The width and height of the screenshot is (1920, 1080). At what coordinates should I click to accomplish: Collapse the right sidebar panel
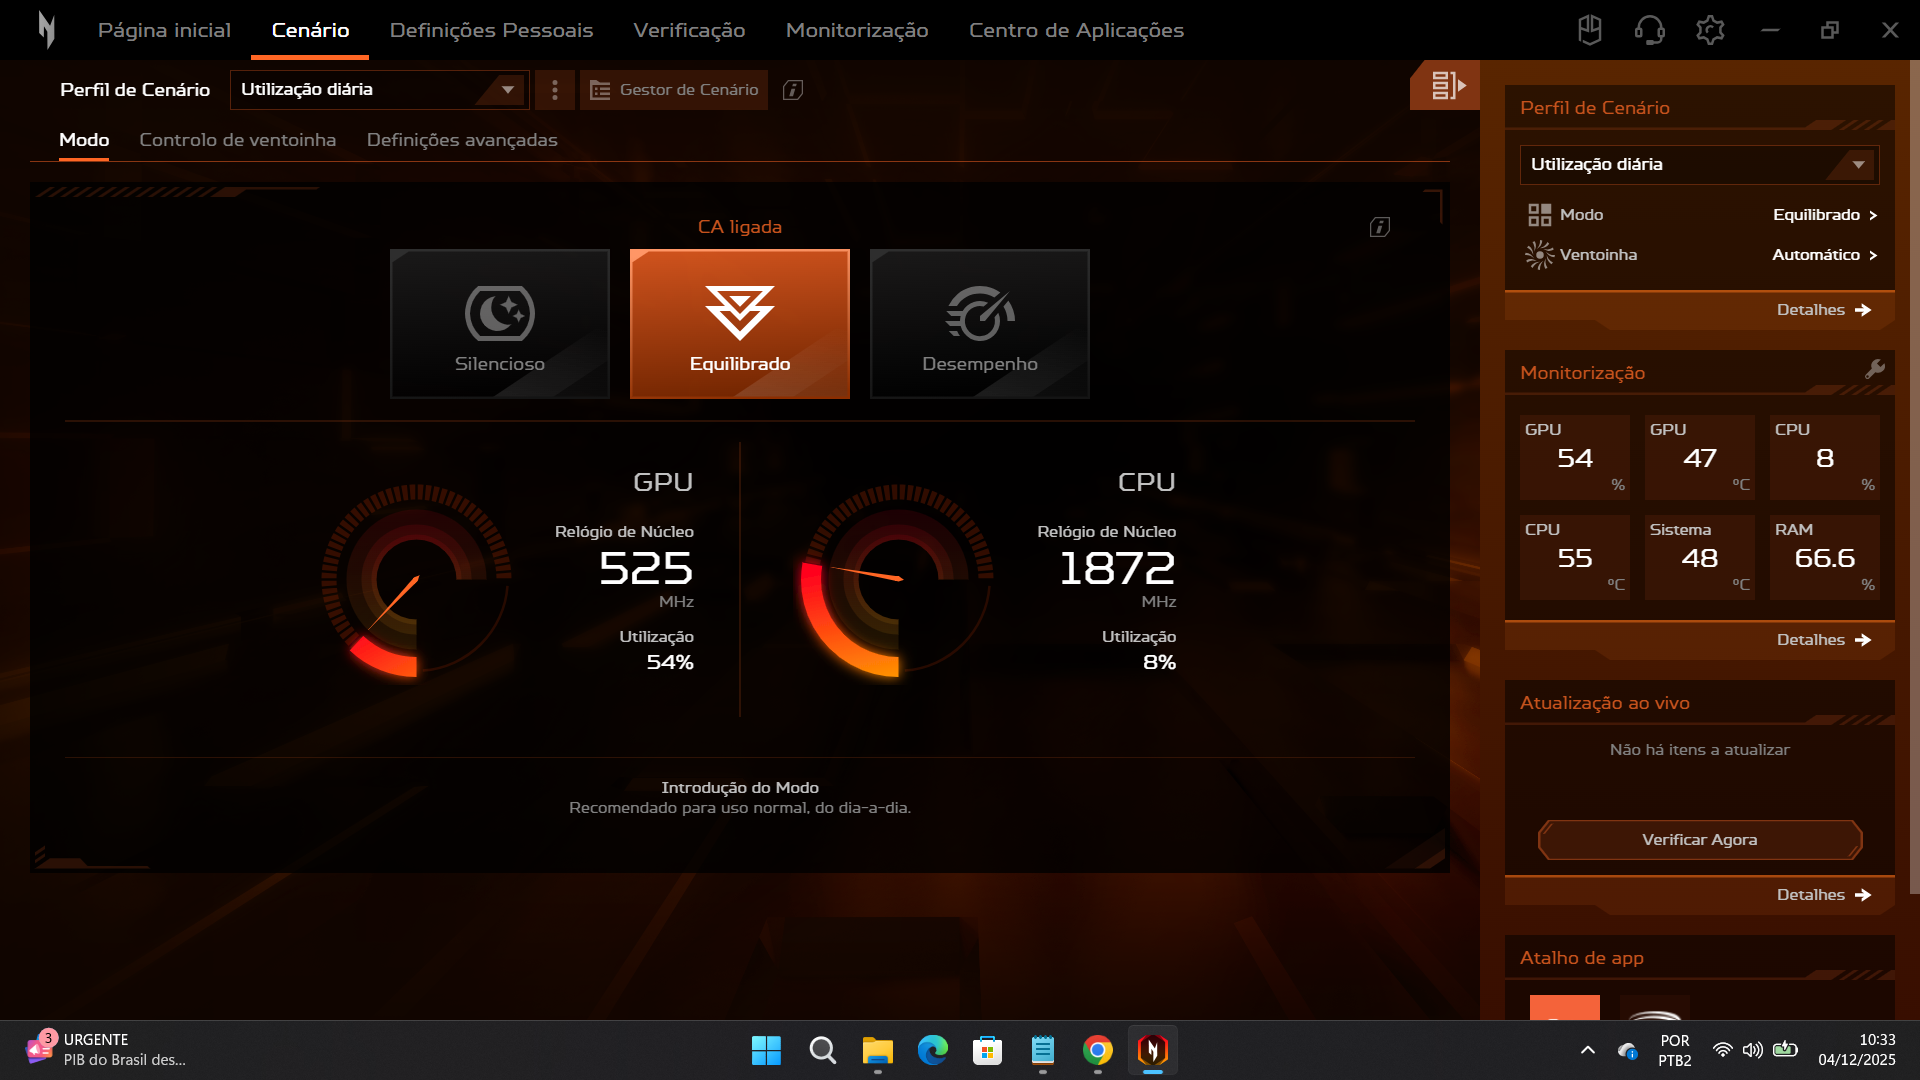coord(1446,86)
